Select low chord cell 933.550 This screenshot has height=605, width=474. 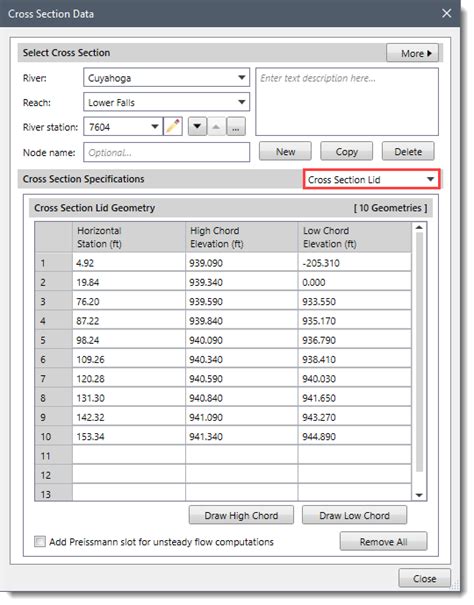354,301
